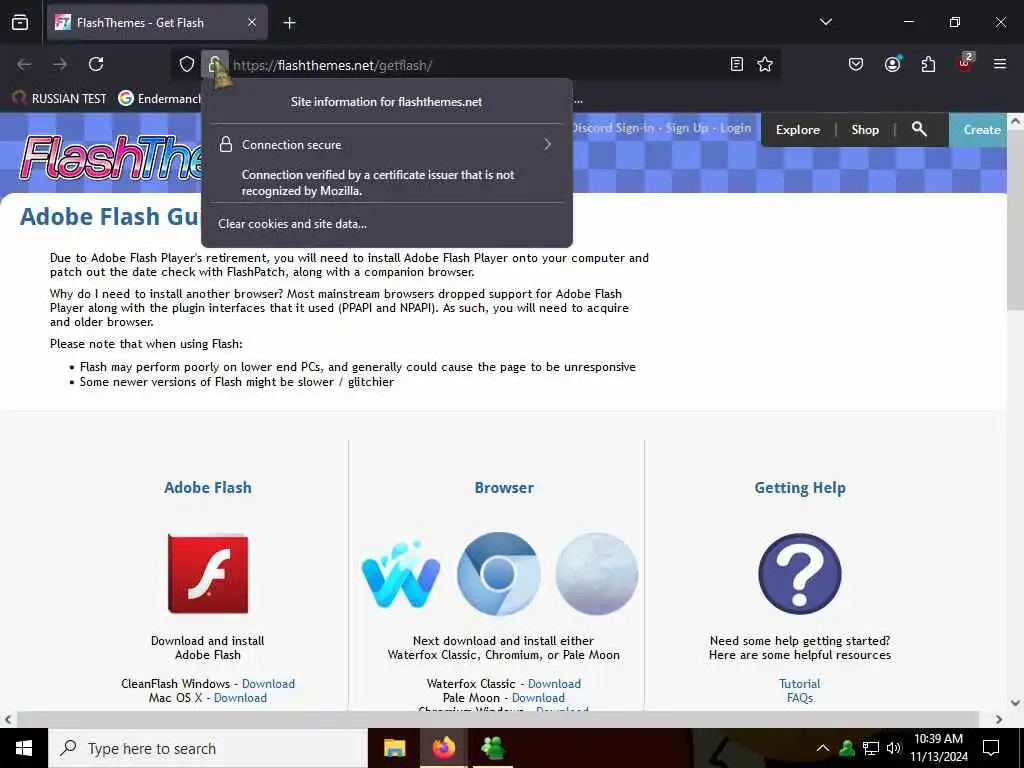Click horizontal scrollbar right arrow

point(999,719)
